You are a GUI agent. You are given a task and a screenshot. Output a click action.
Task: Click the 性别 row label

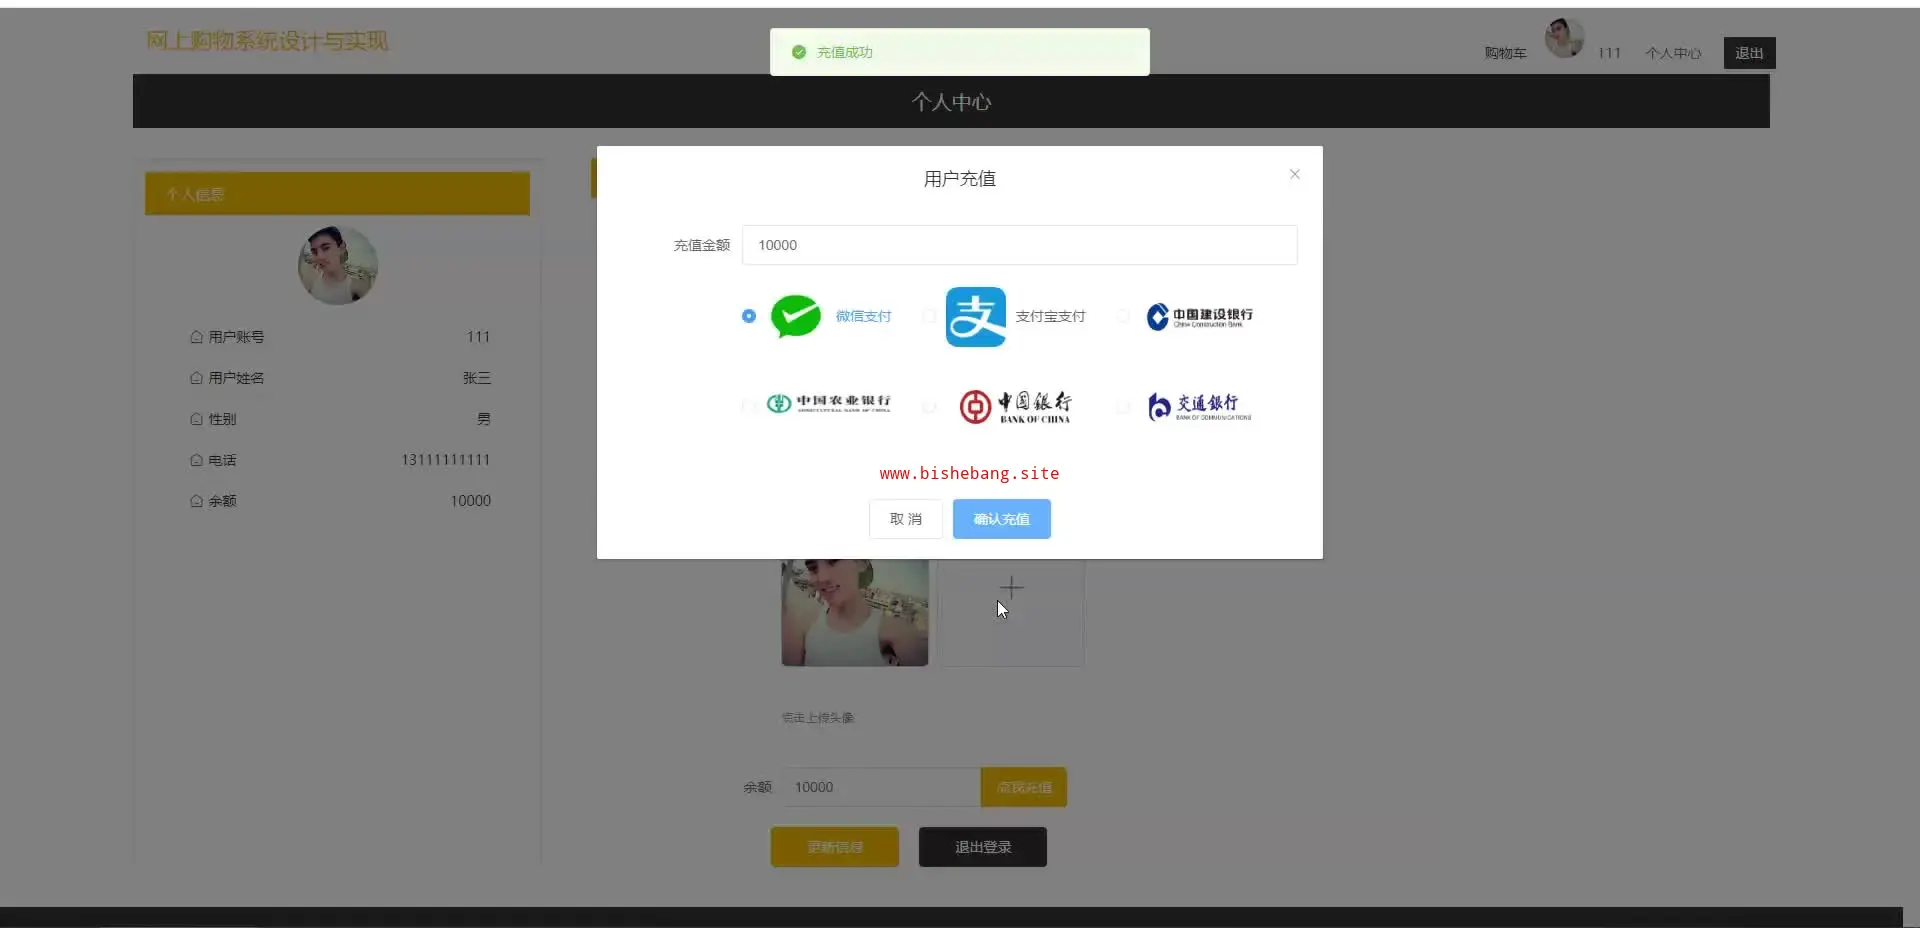click(222, 419)
